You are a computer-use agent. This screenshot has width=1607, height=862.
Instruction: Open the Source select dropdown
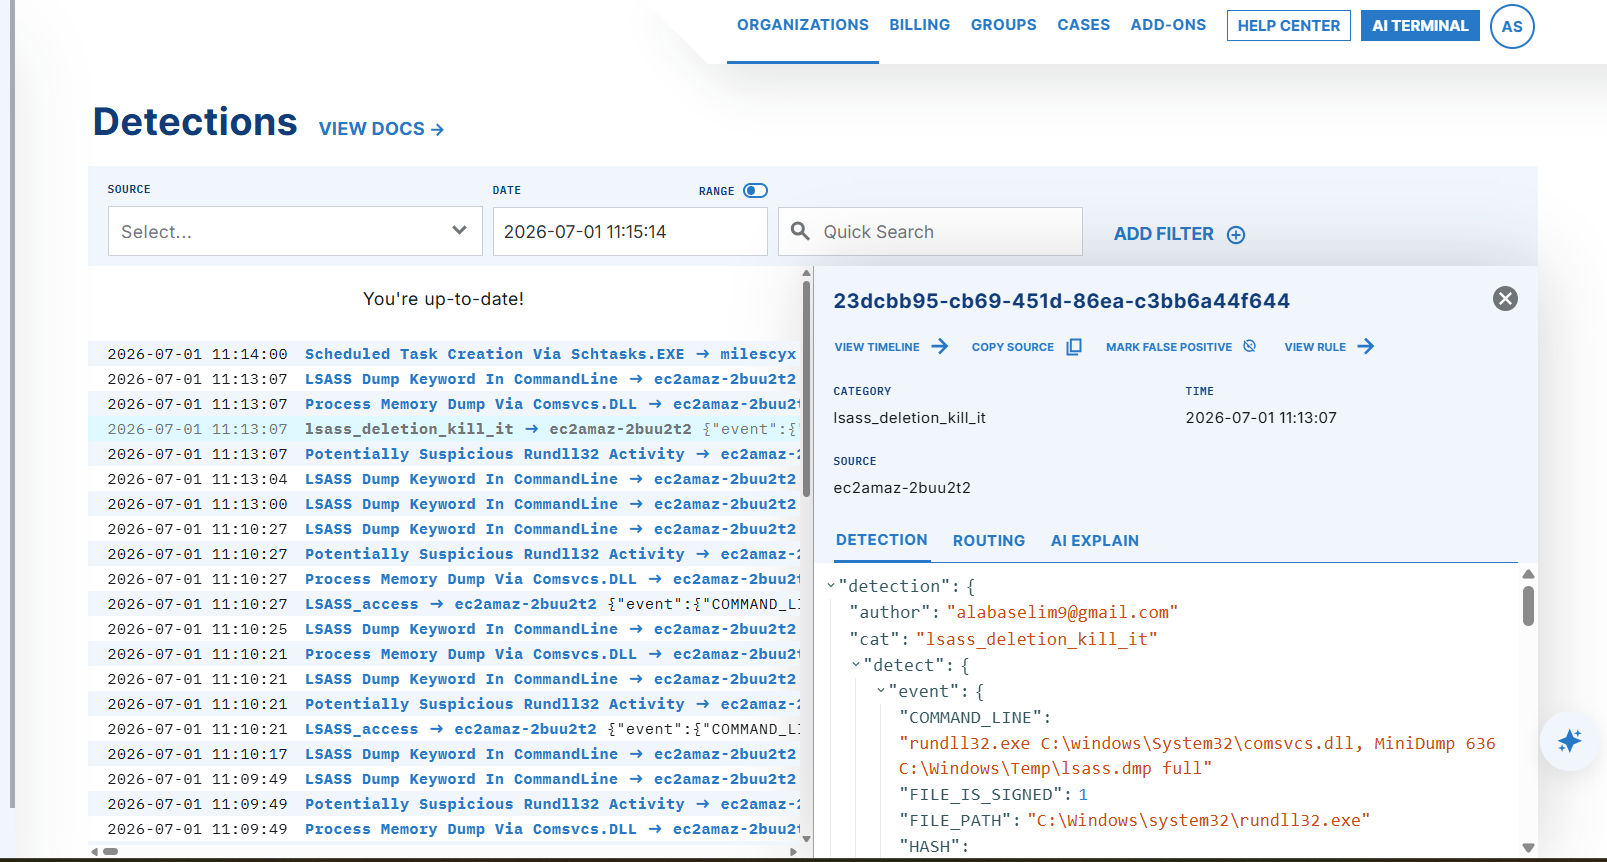click(295, 231)
